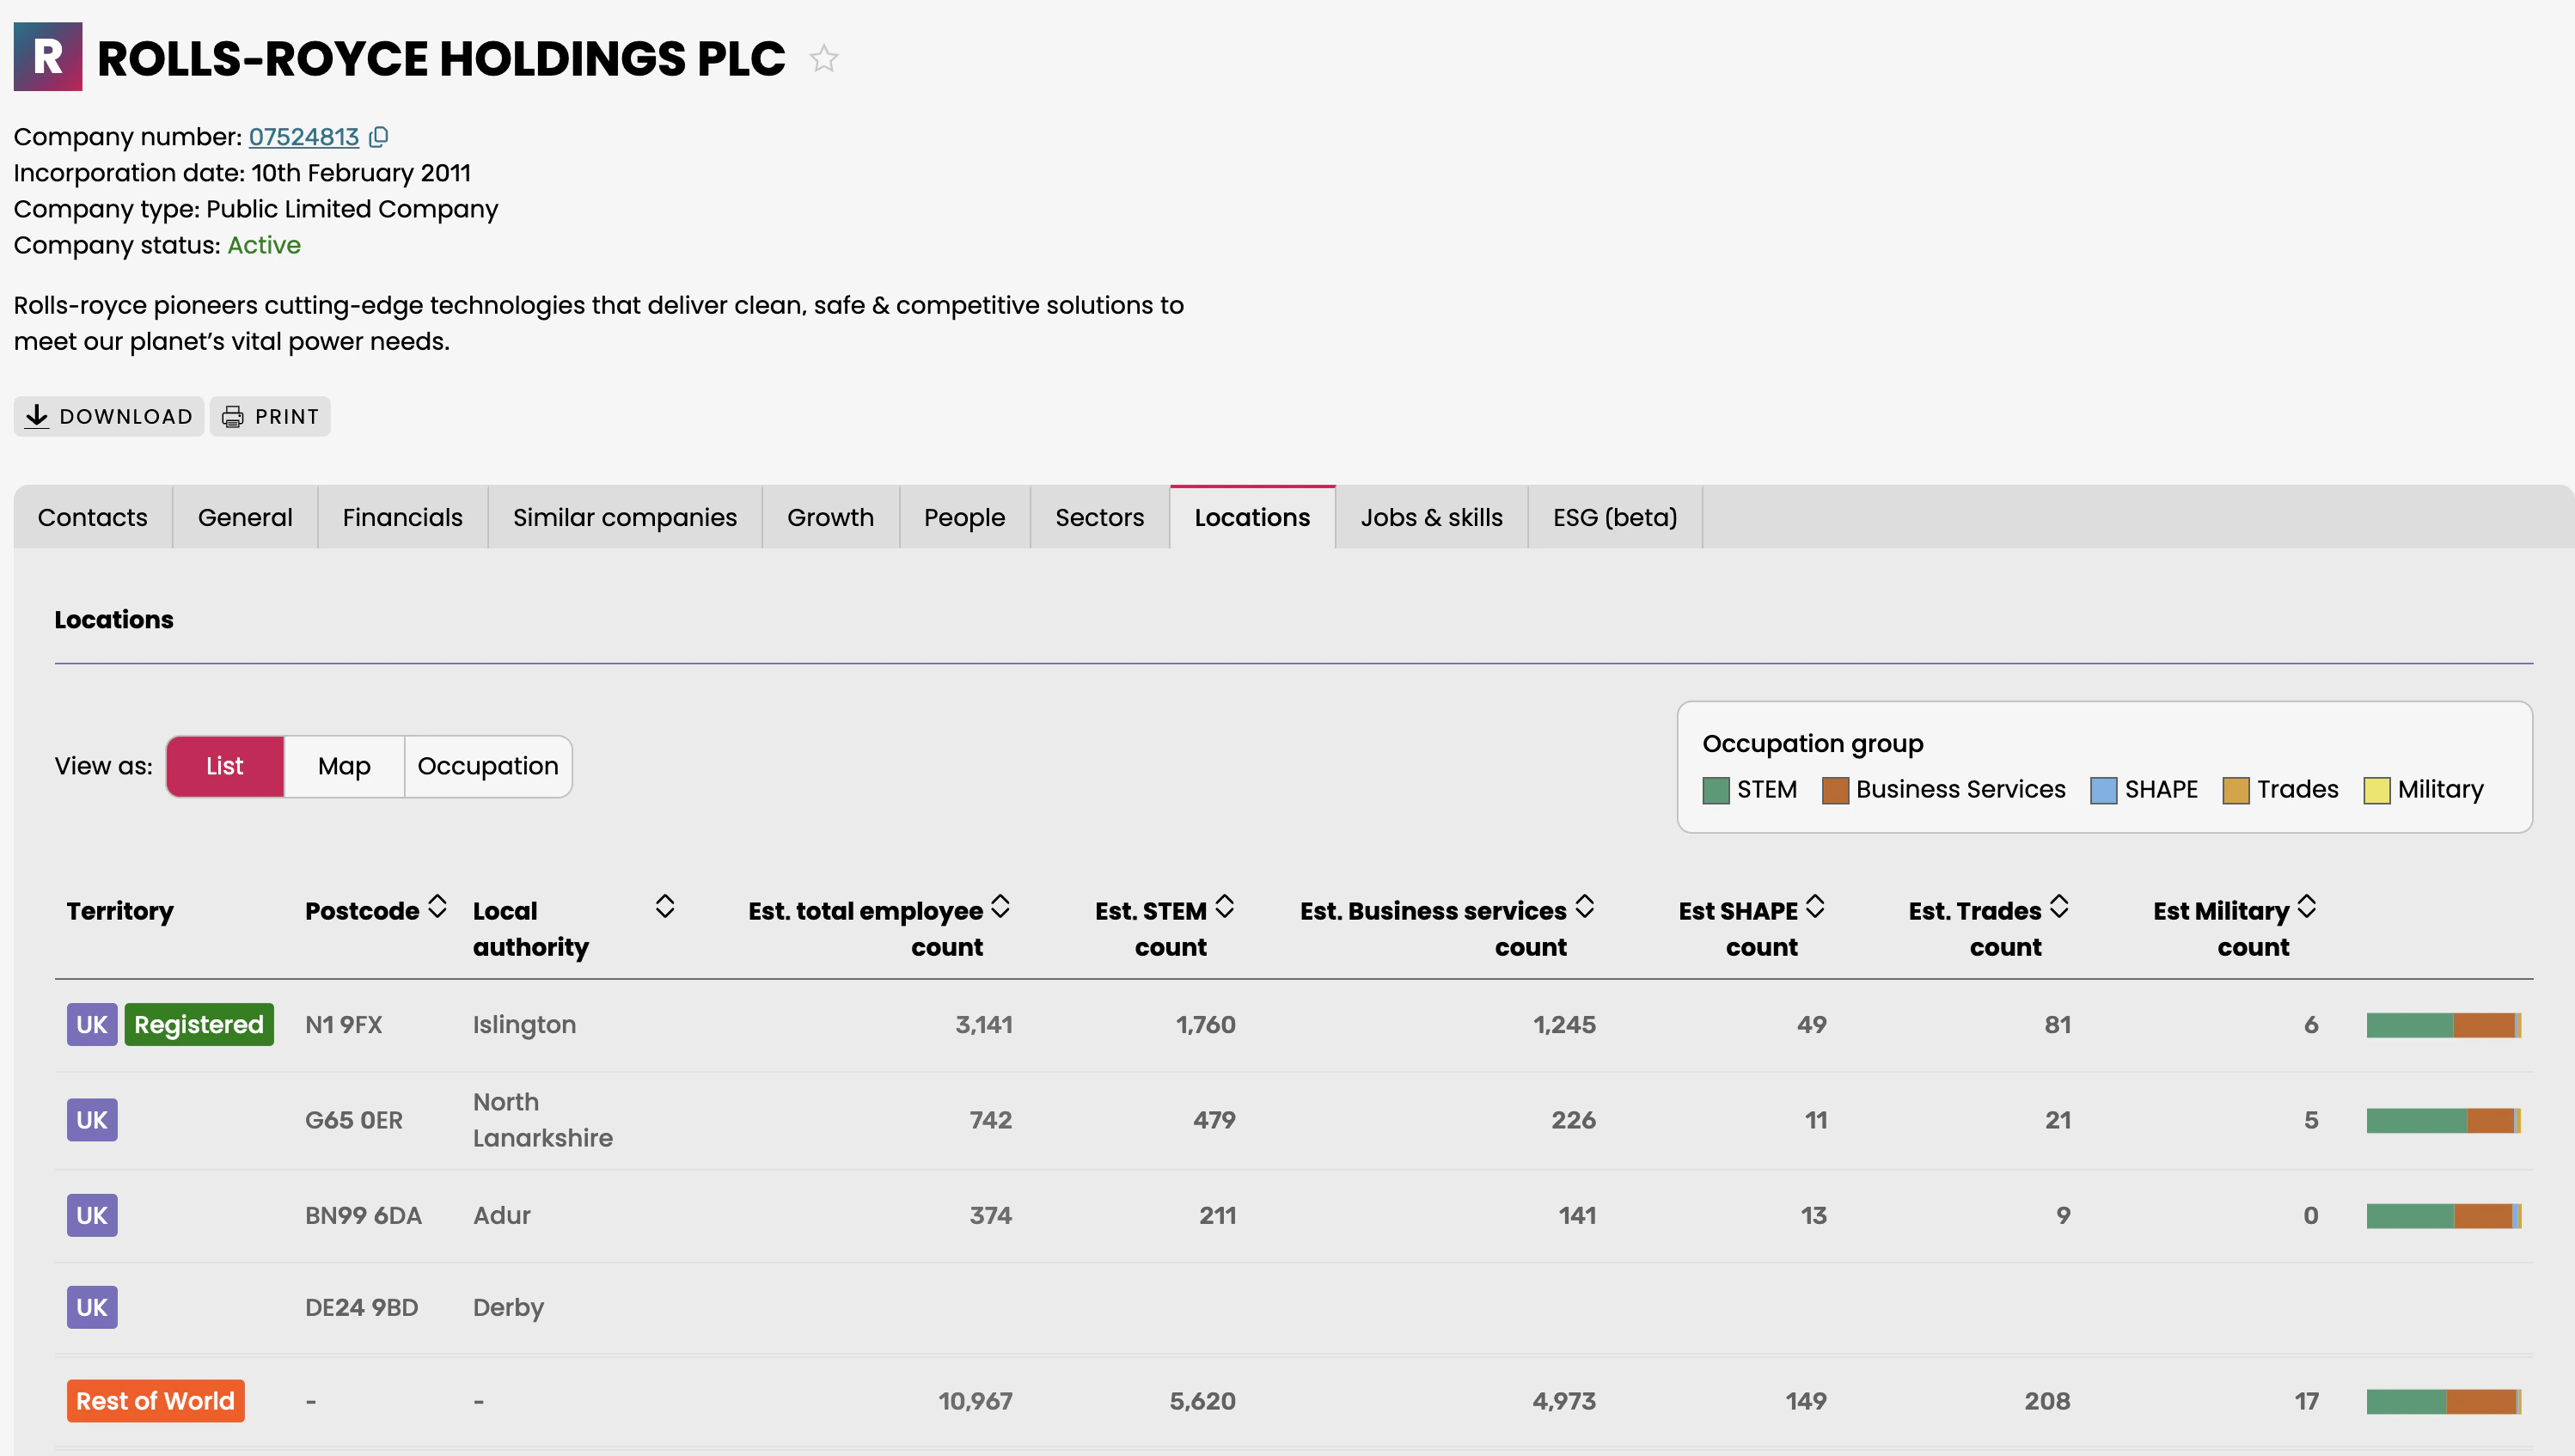Star Rolls-Royce Holdings as a favourite
This screenshot has width=2575, height=1456.
tap(824, 58)
